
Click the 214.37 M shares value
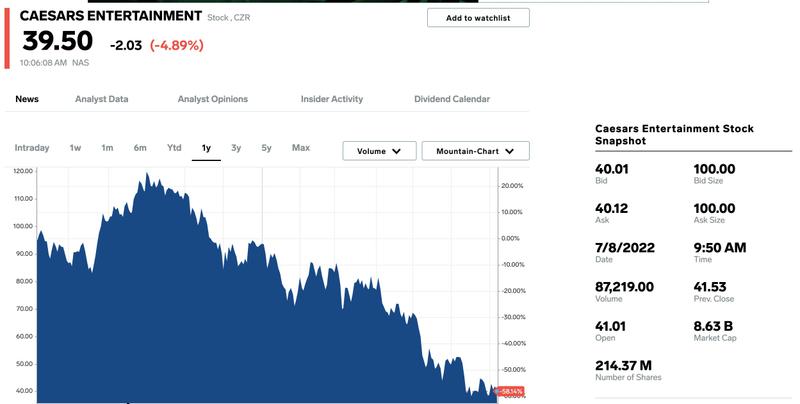pyautogui.click(x=623, y=365)
